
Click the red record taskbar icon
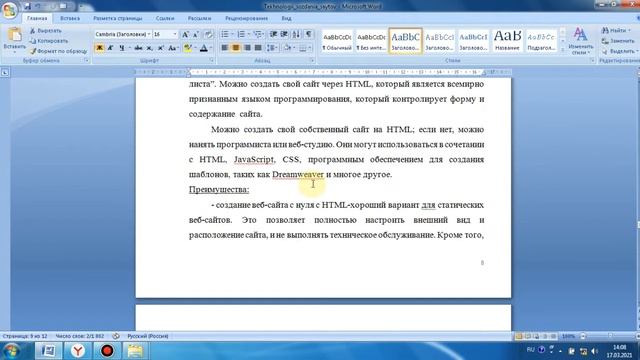[x=107, y=351]
